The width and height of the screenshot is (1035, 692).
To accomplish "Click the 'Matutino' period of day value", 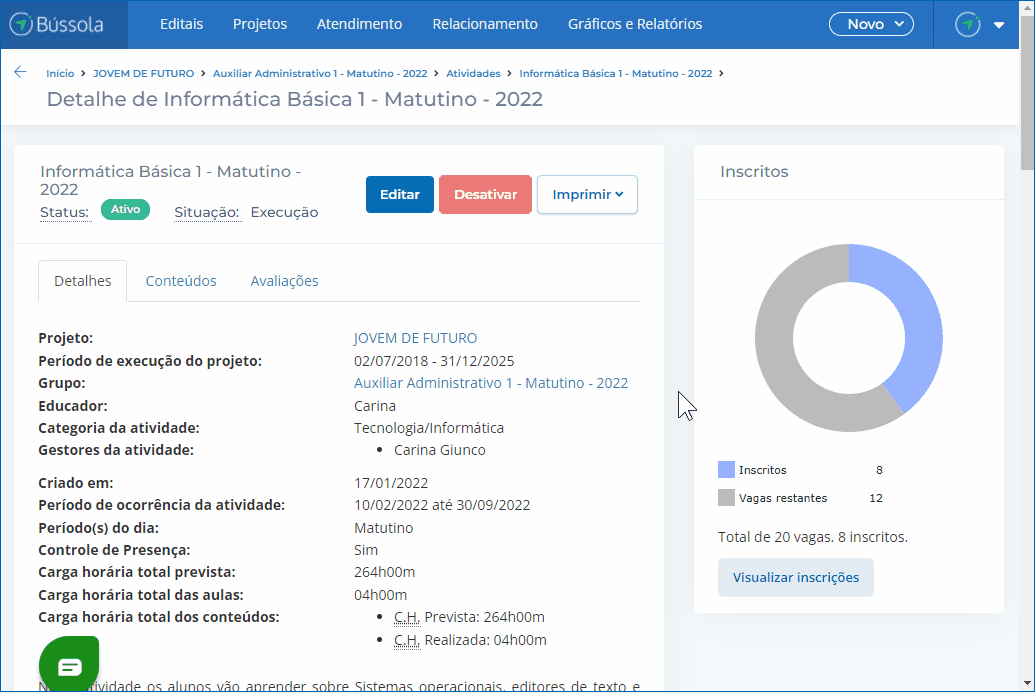I will pos(384,528).
